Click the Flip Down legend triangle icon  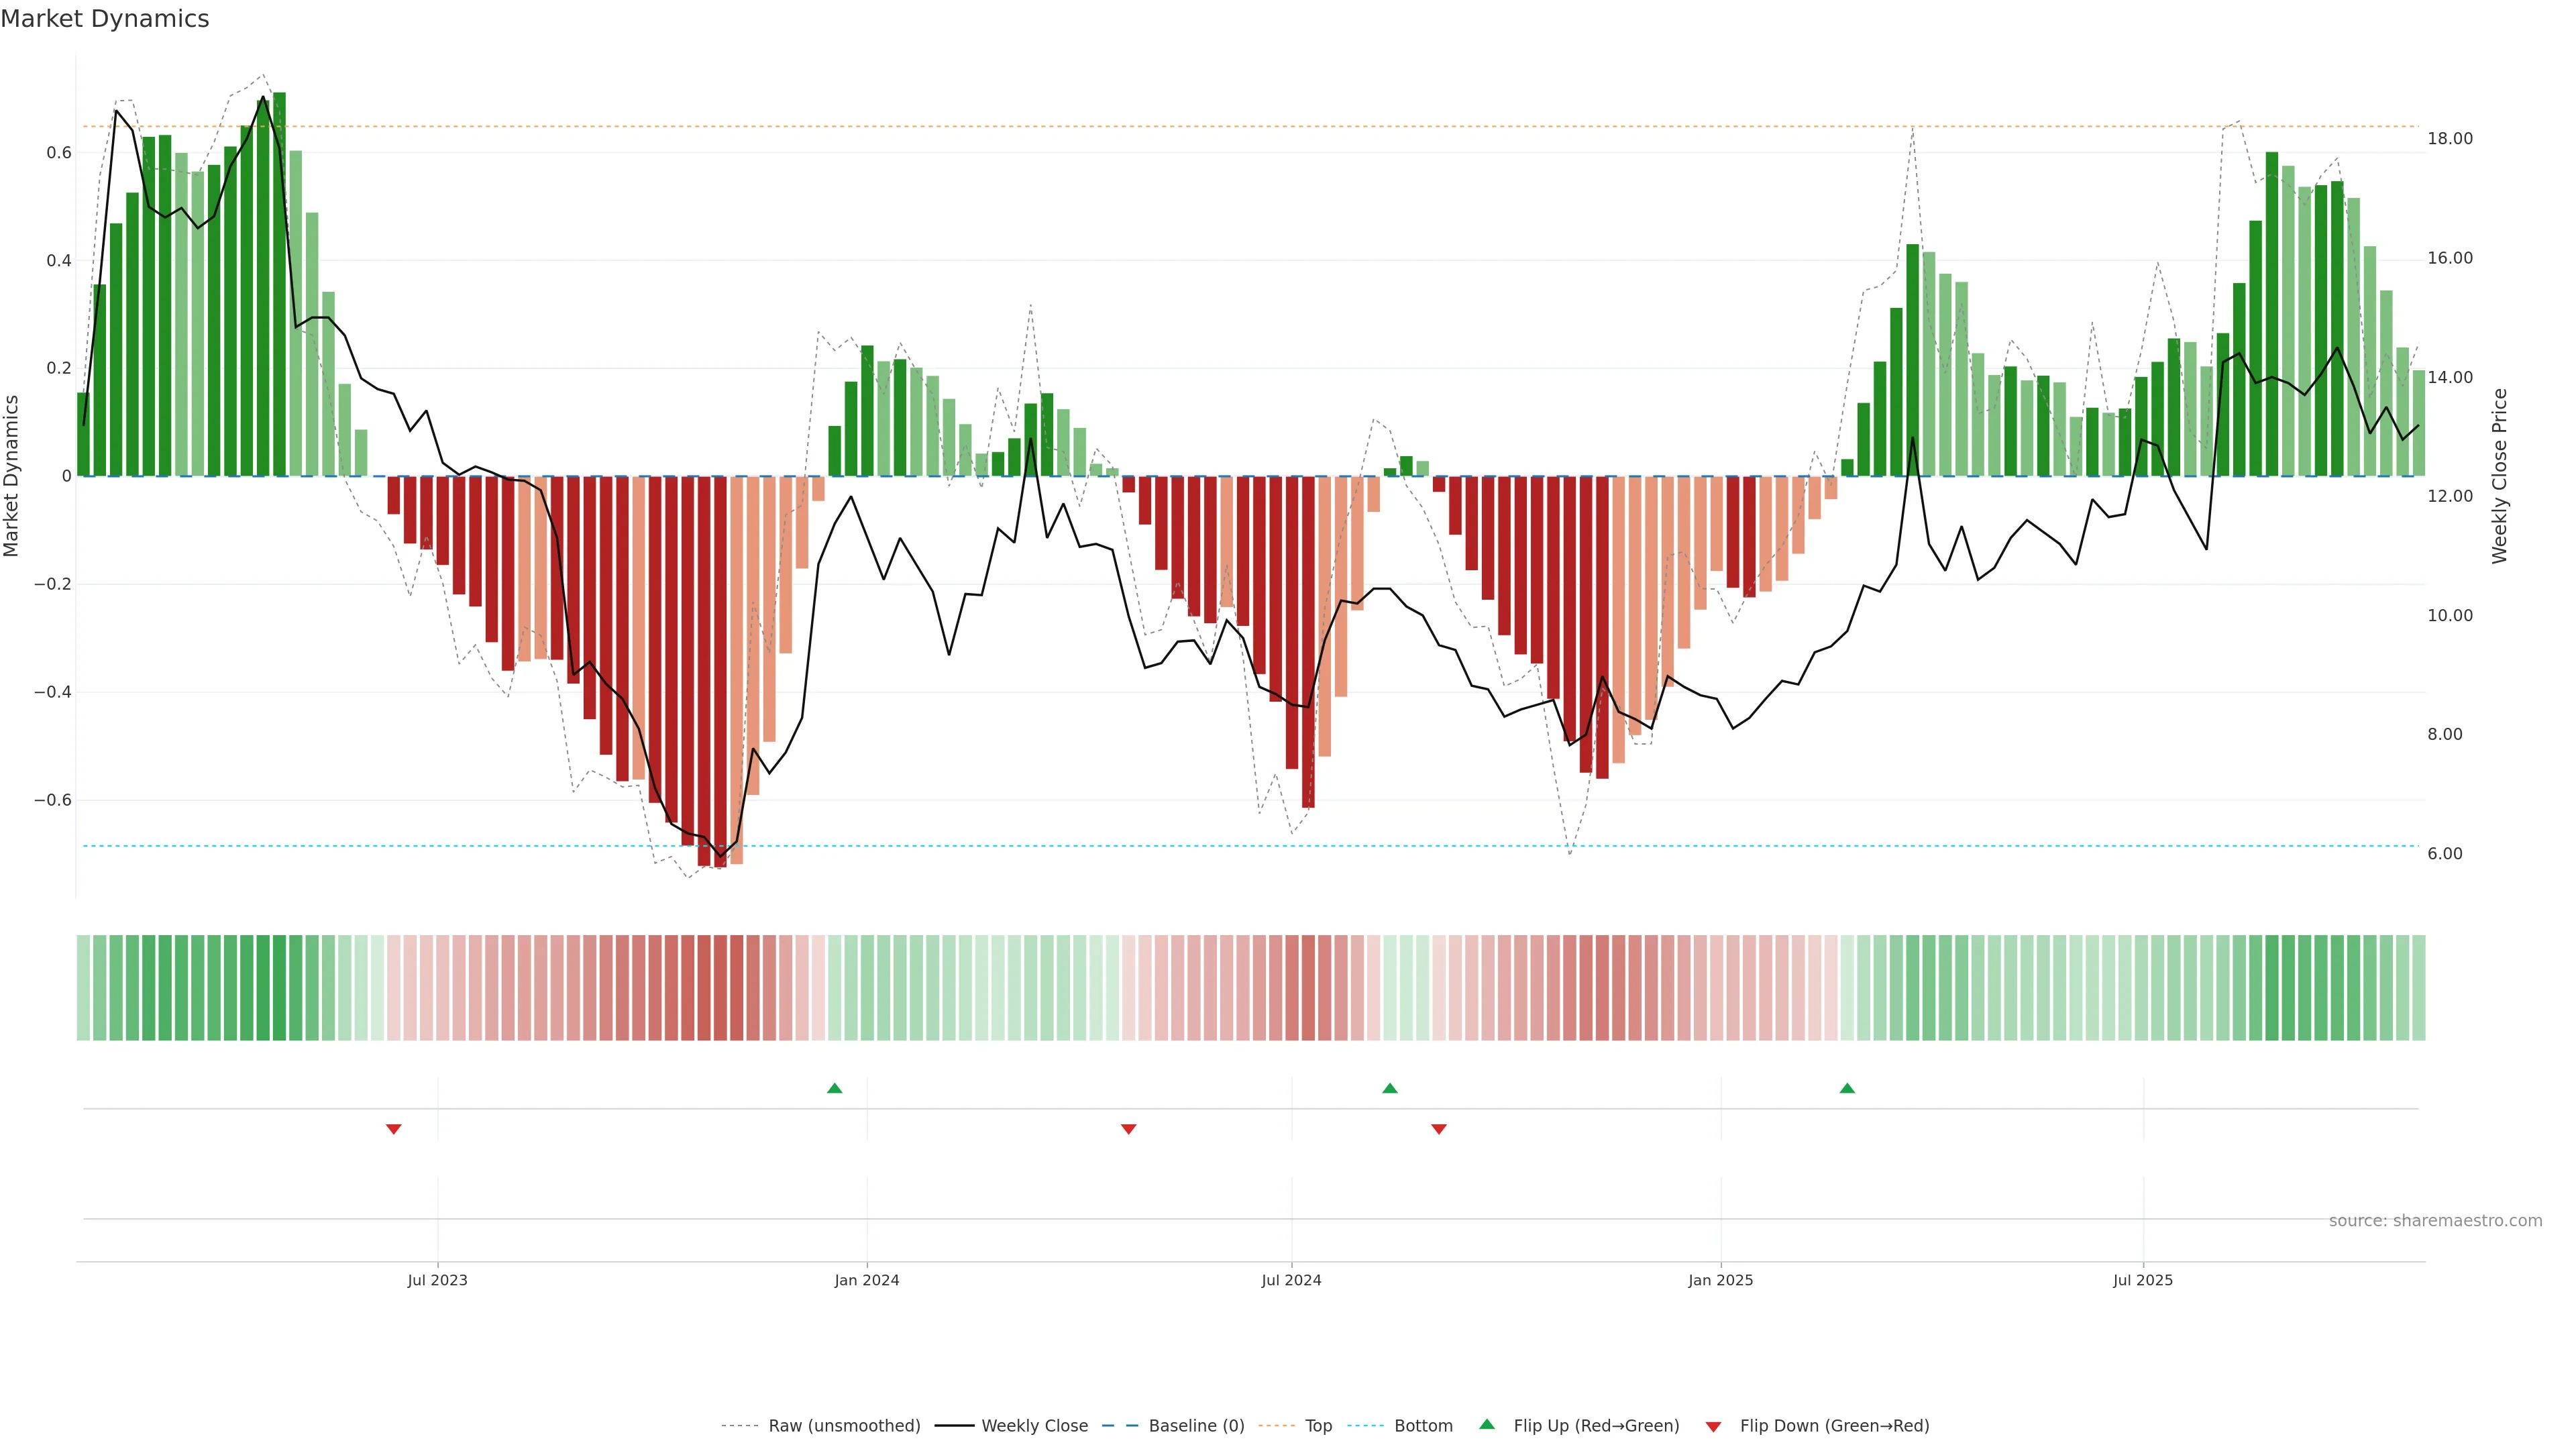tap(1713, 1427)
